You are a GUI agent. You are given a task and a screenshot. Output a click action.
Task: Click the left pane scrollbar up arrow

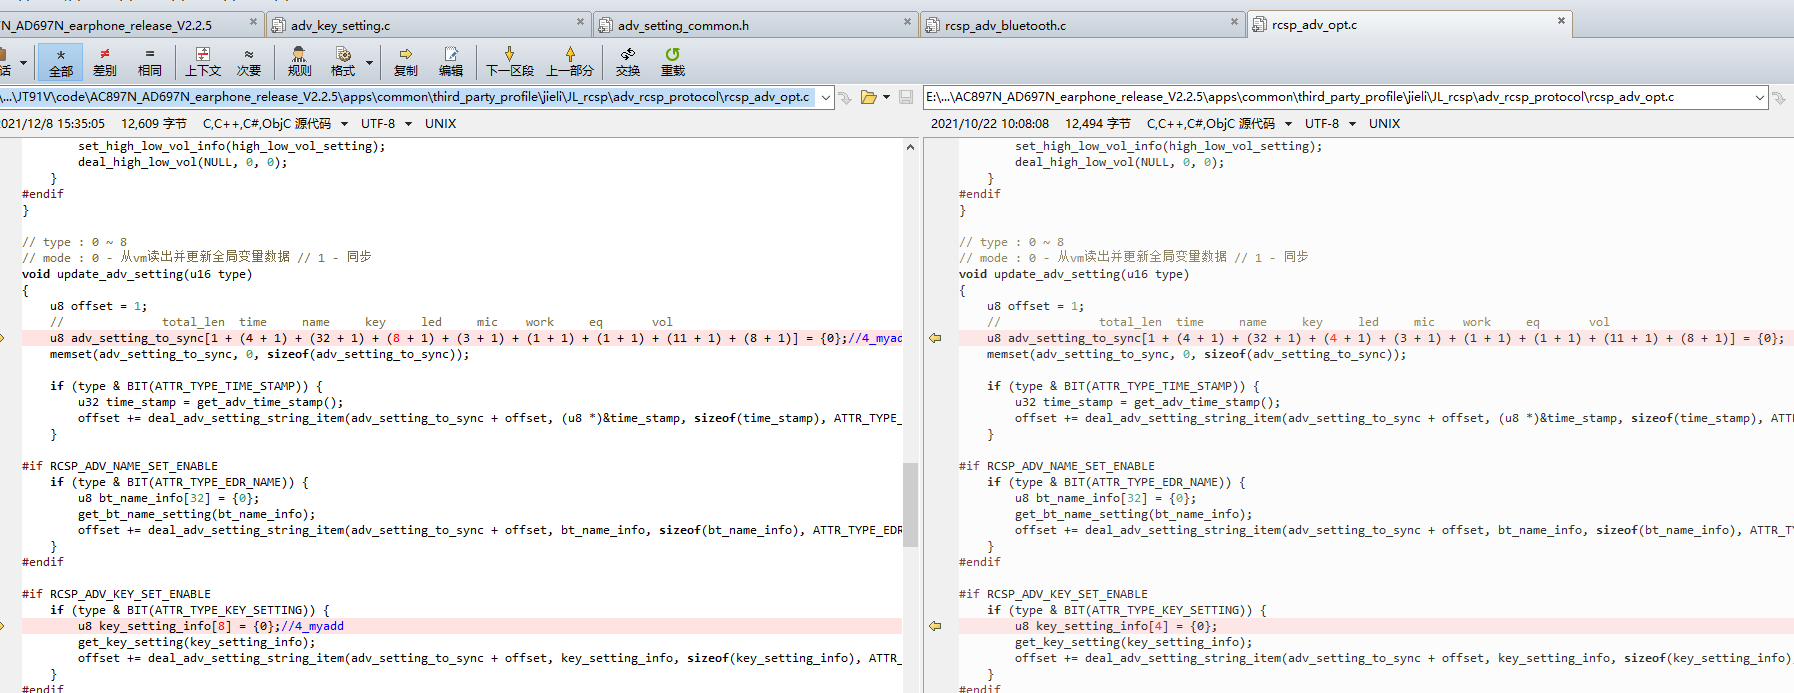[910, 147]
